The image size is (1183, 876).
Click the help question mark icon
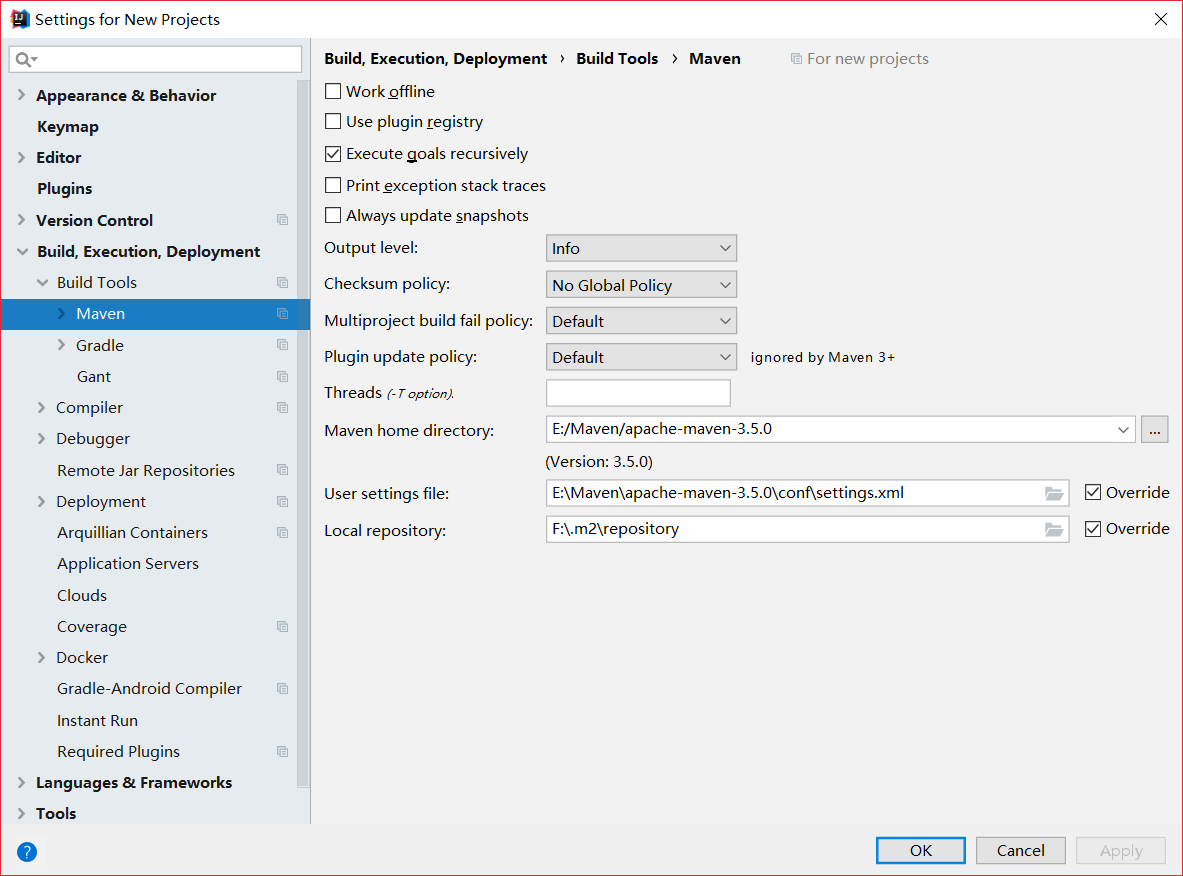coord(27,852)
